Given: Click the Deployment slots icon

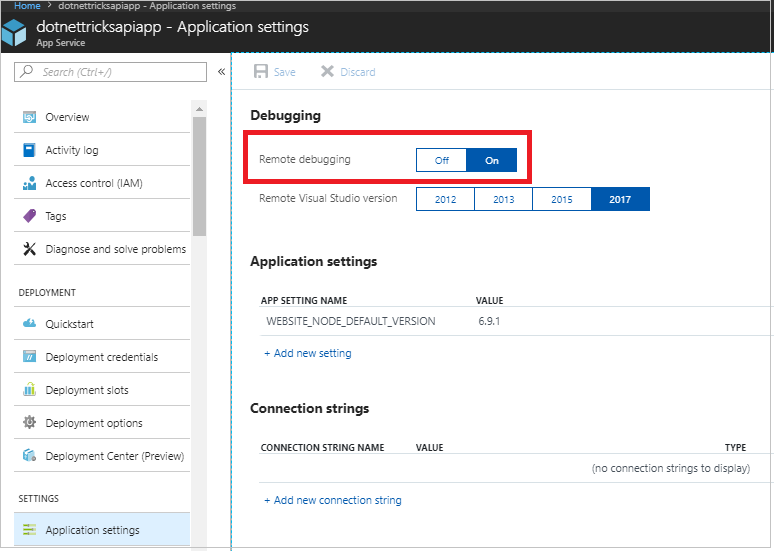Looking at the screenshot, I should click(28, 390).
